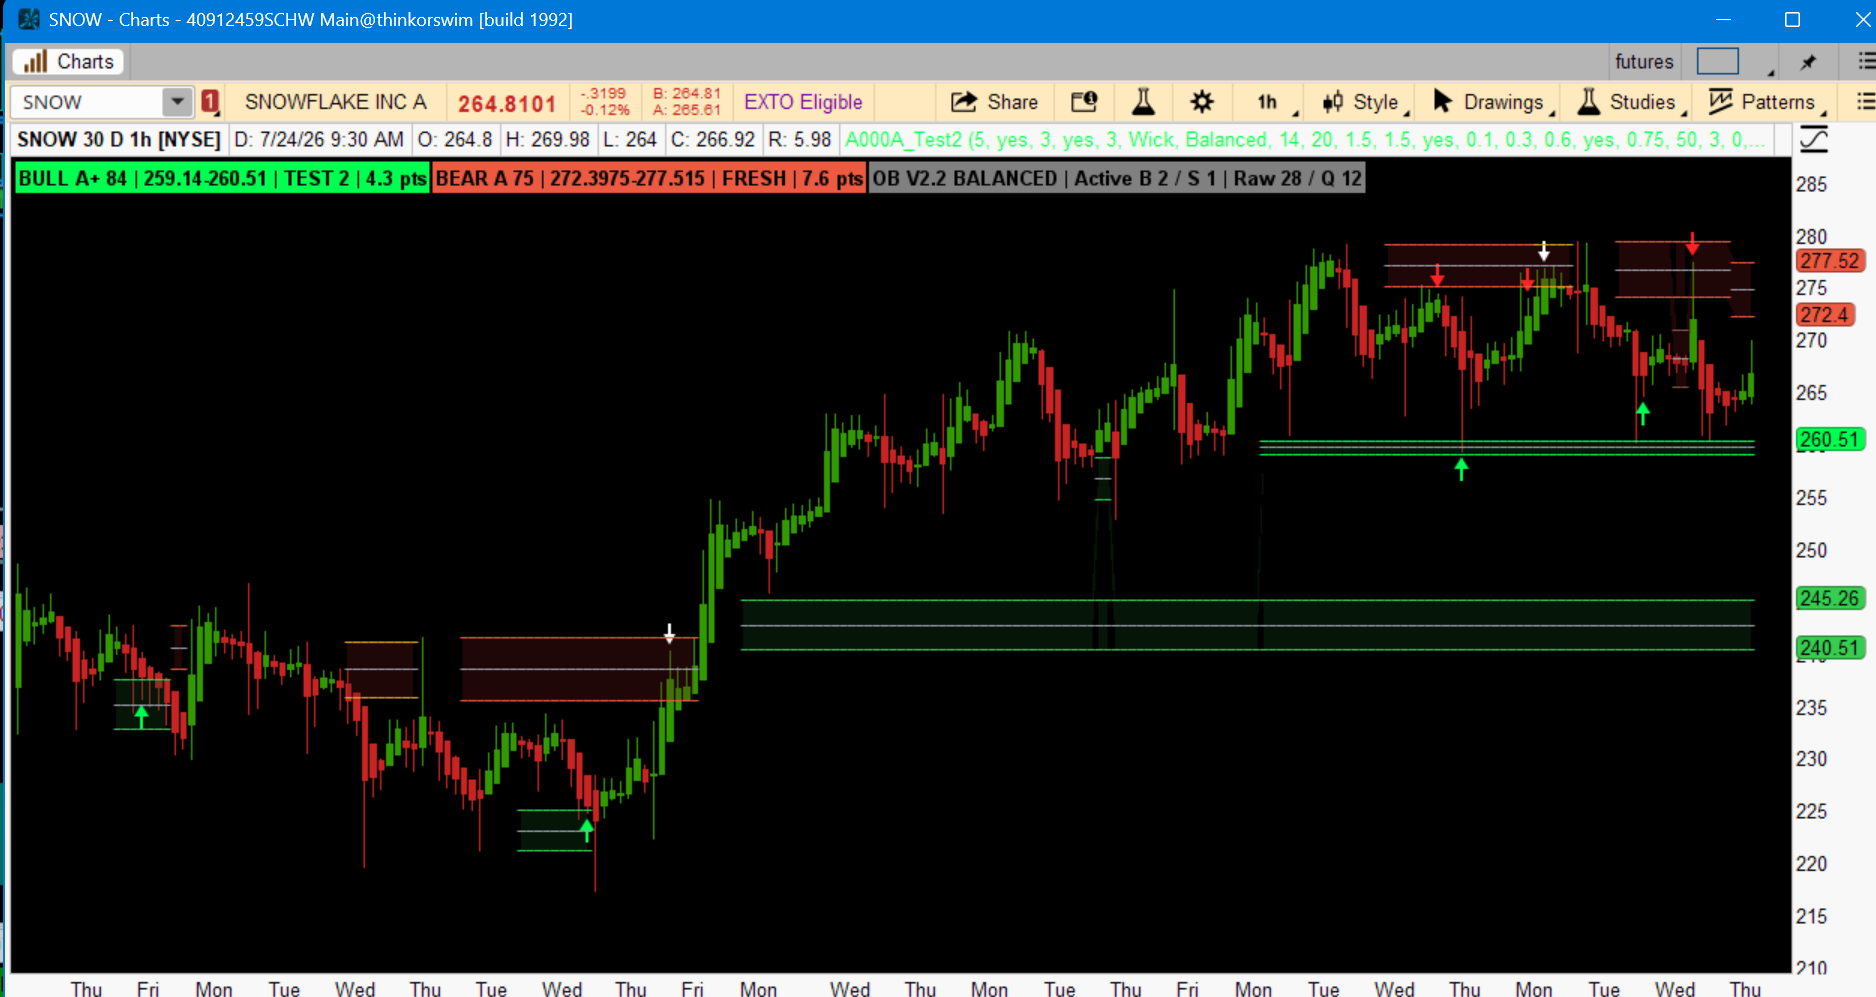Pin the chart window
This screenshot has width=1876, height=997.
[x=1808, y=62]
